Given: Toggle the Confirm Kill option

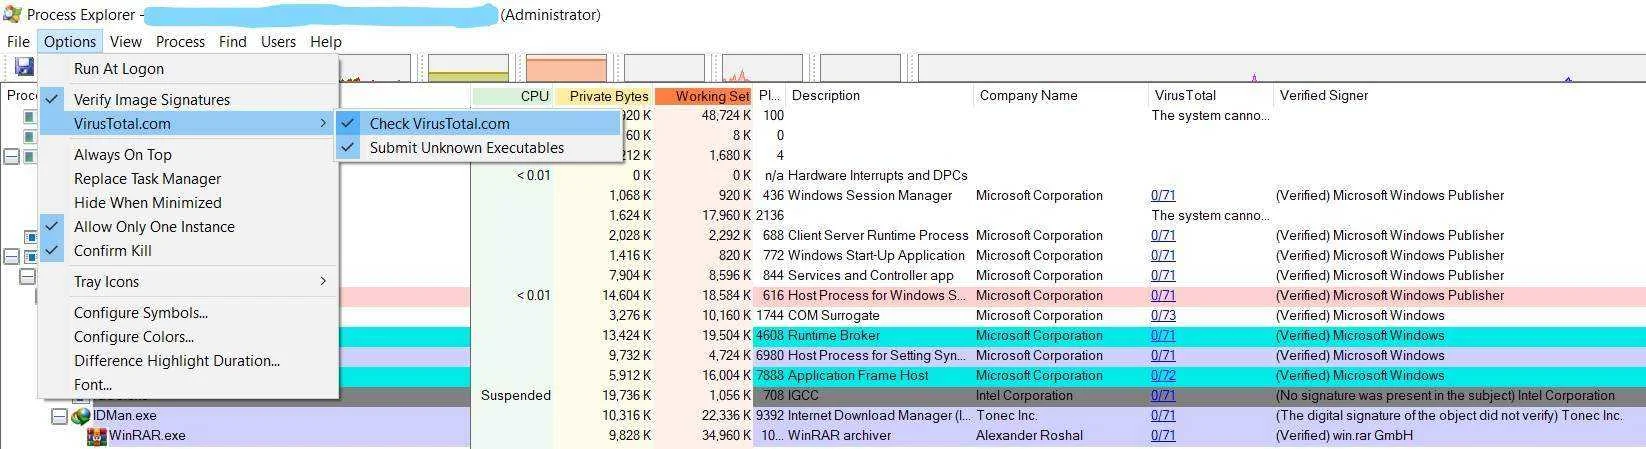Looking at the screenshot, I should pos(189,250).
